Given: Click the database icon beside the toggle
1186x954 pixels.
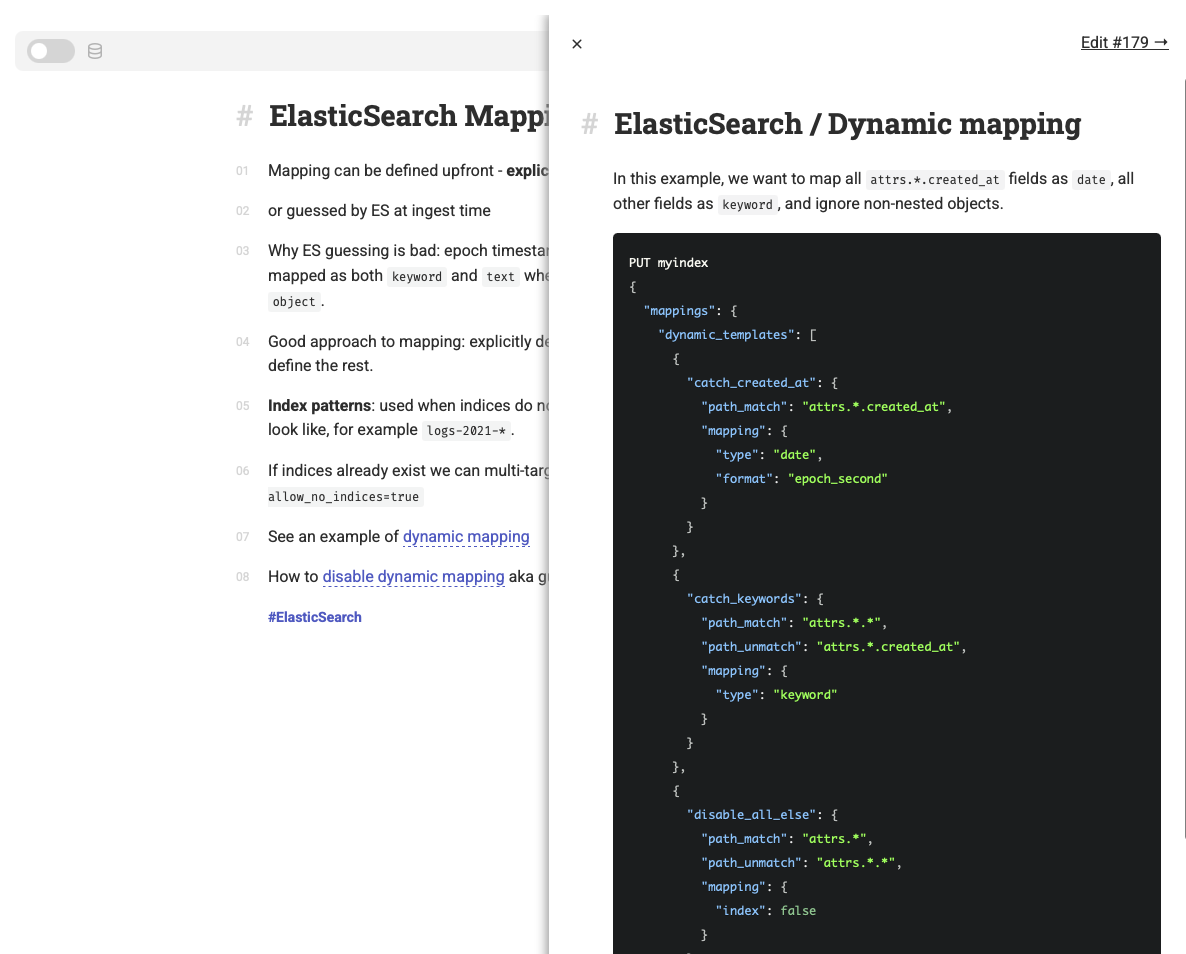Looking at the screenshot, I should [x=95, y=51].
